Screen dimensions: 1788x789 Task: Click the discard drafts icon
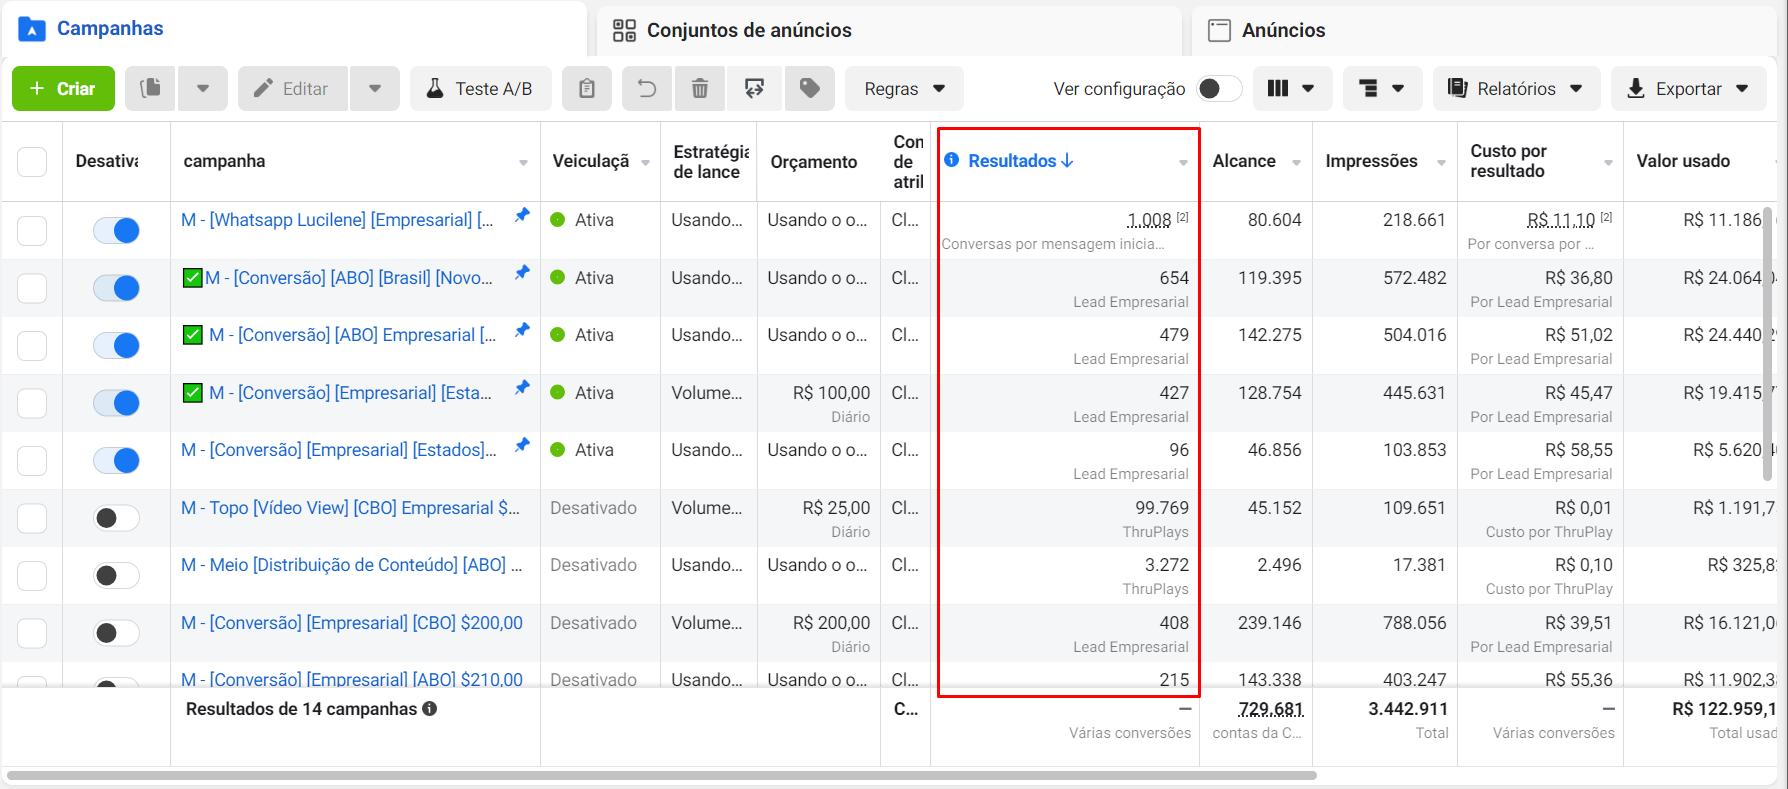(x=754, y=88)
